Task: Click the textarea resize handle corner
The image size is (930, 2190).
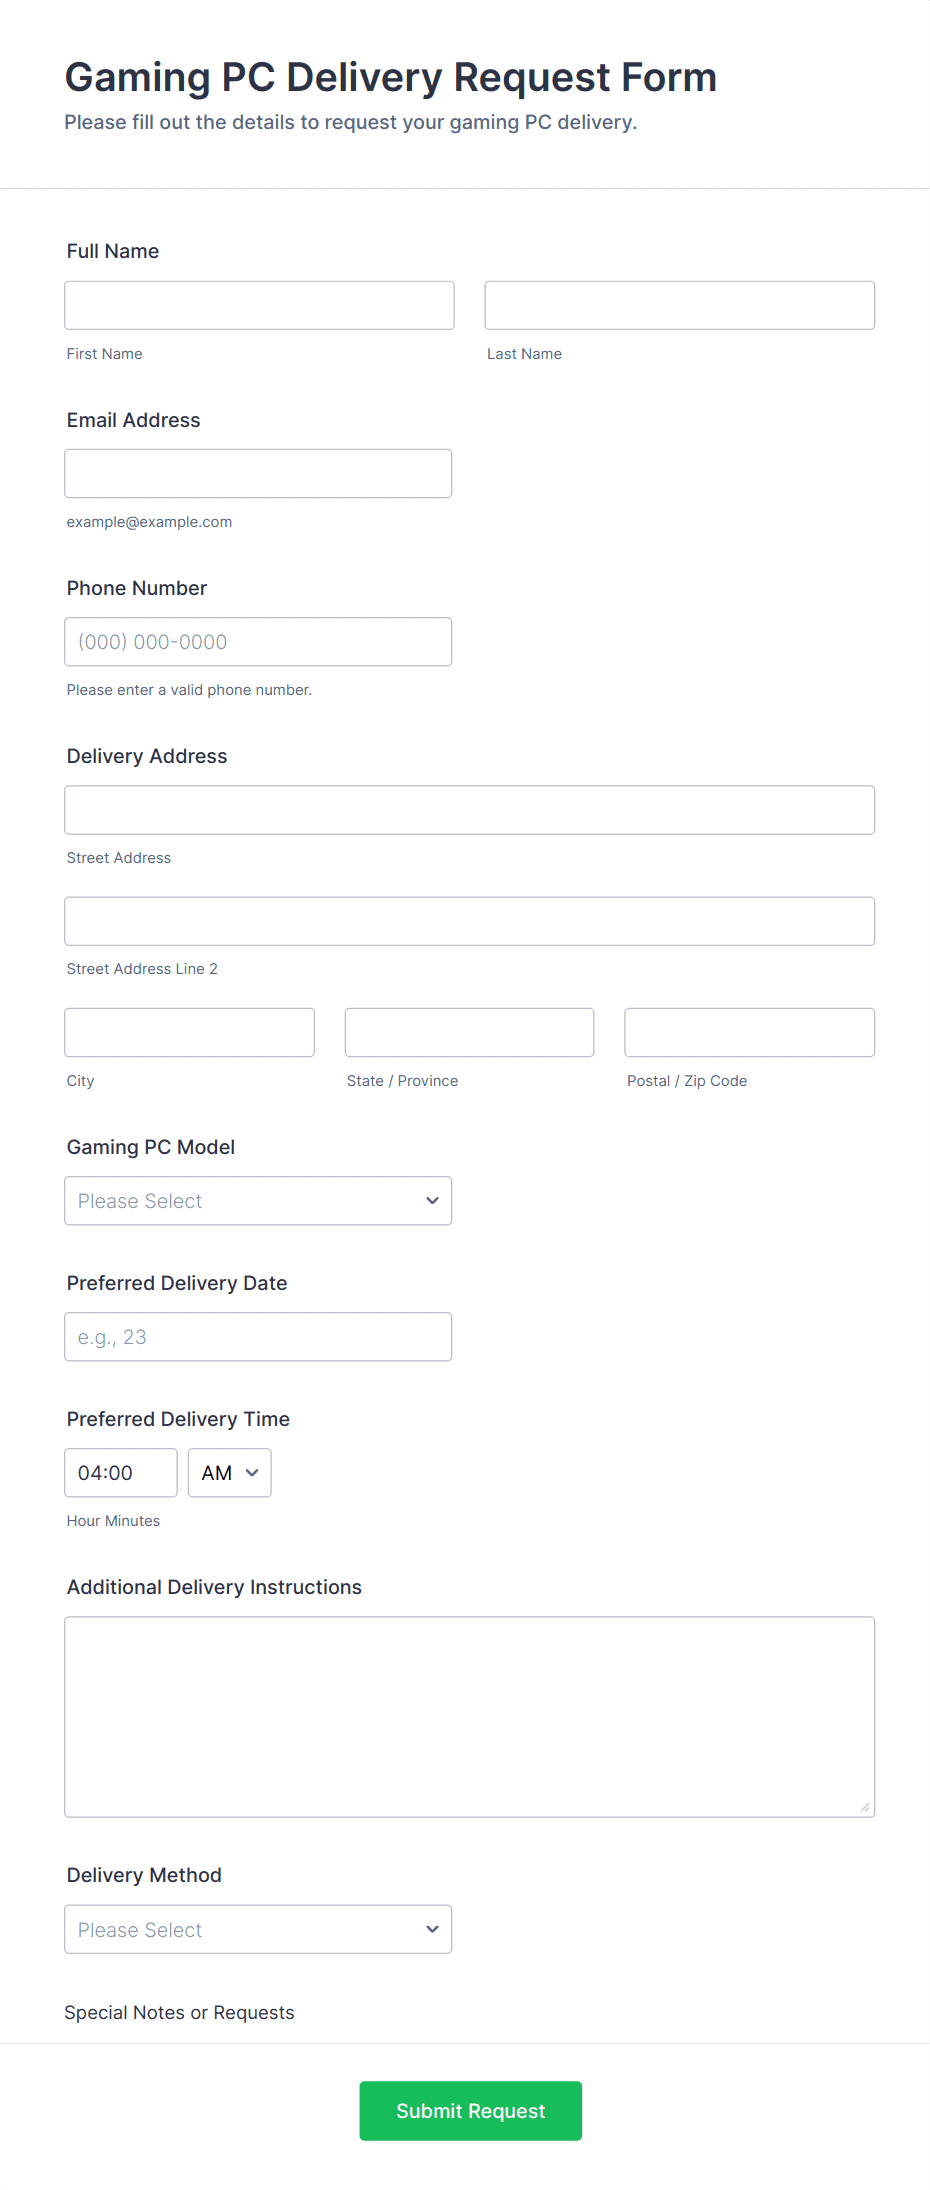Action: point(865,1807)
